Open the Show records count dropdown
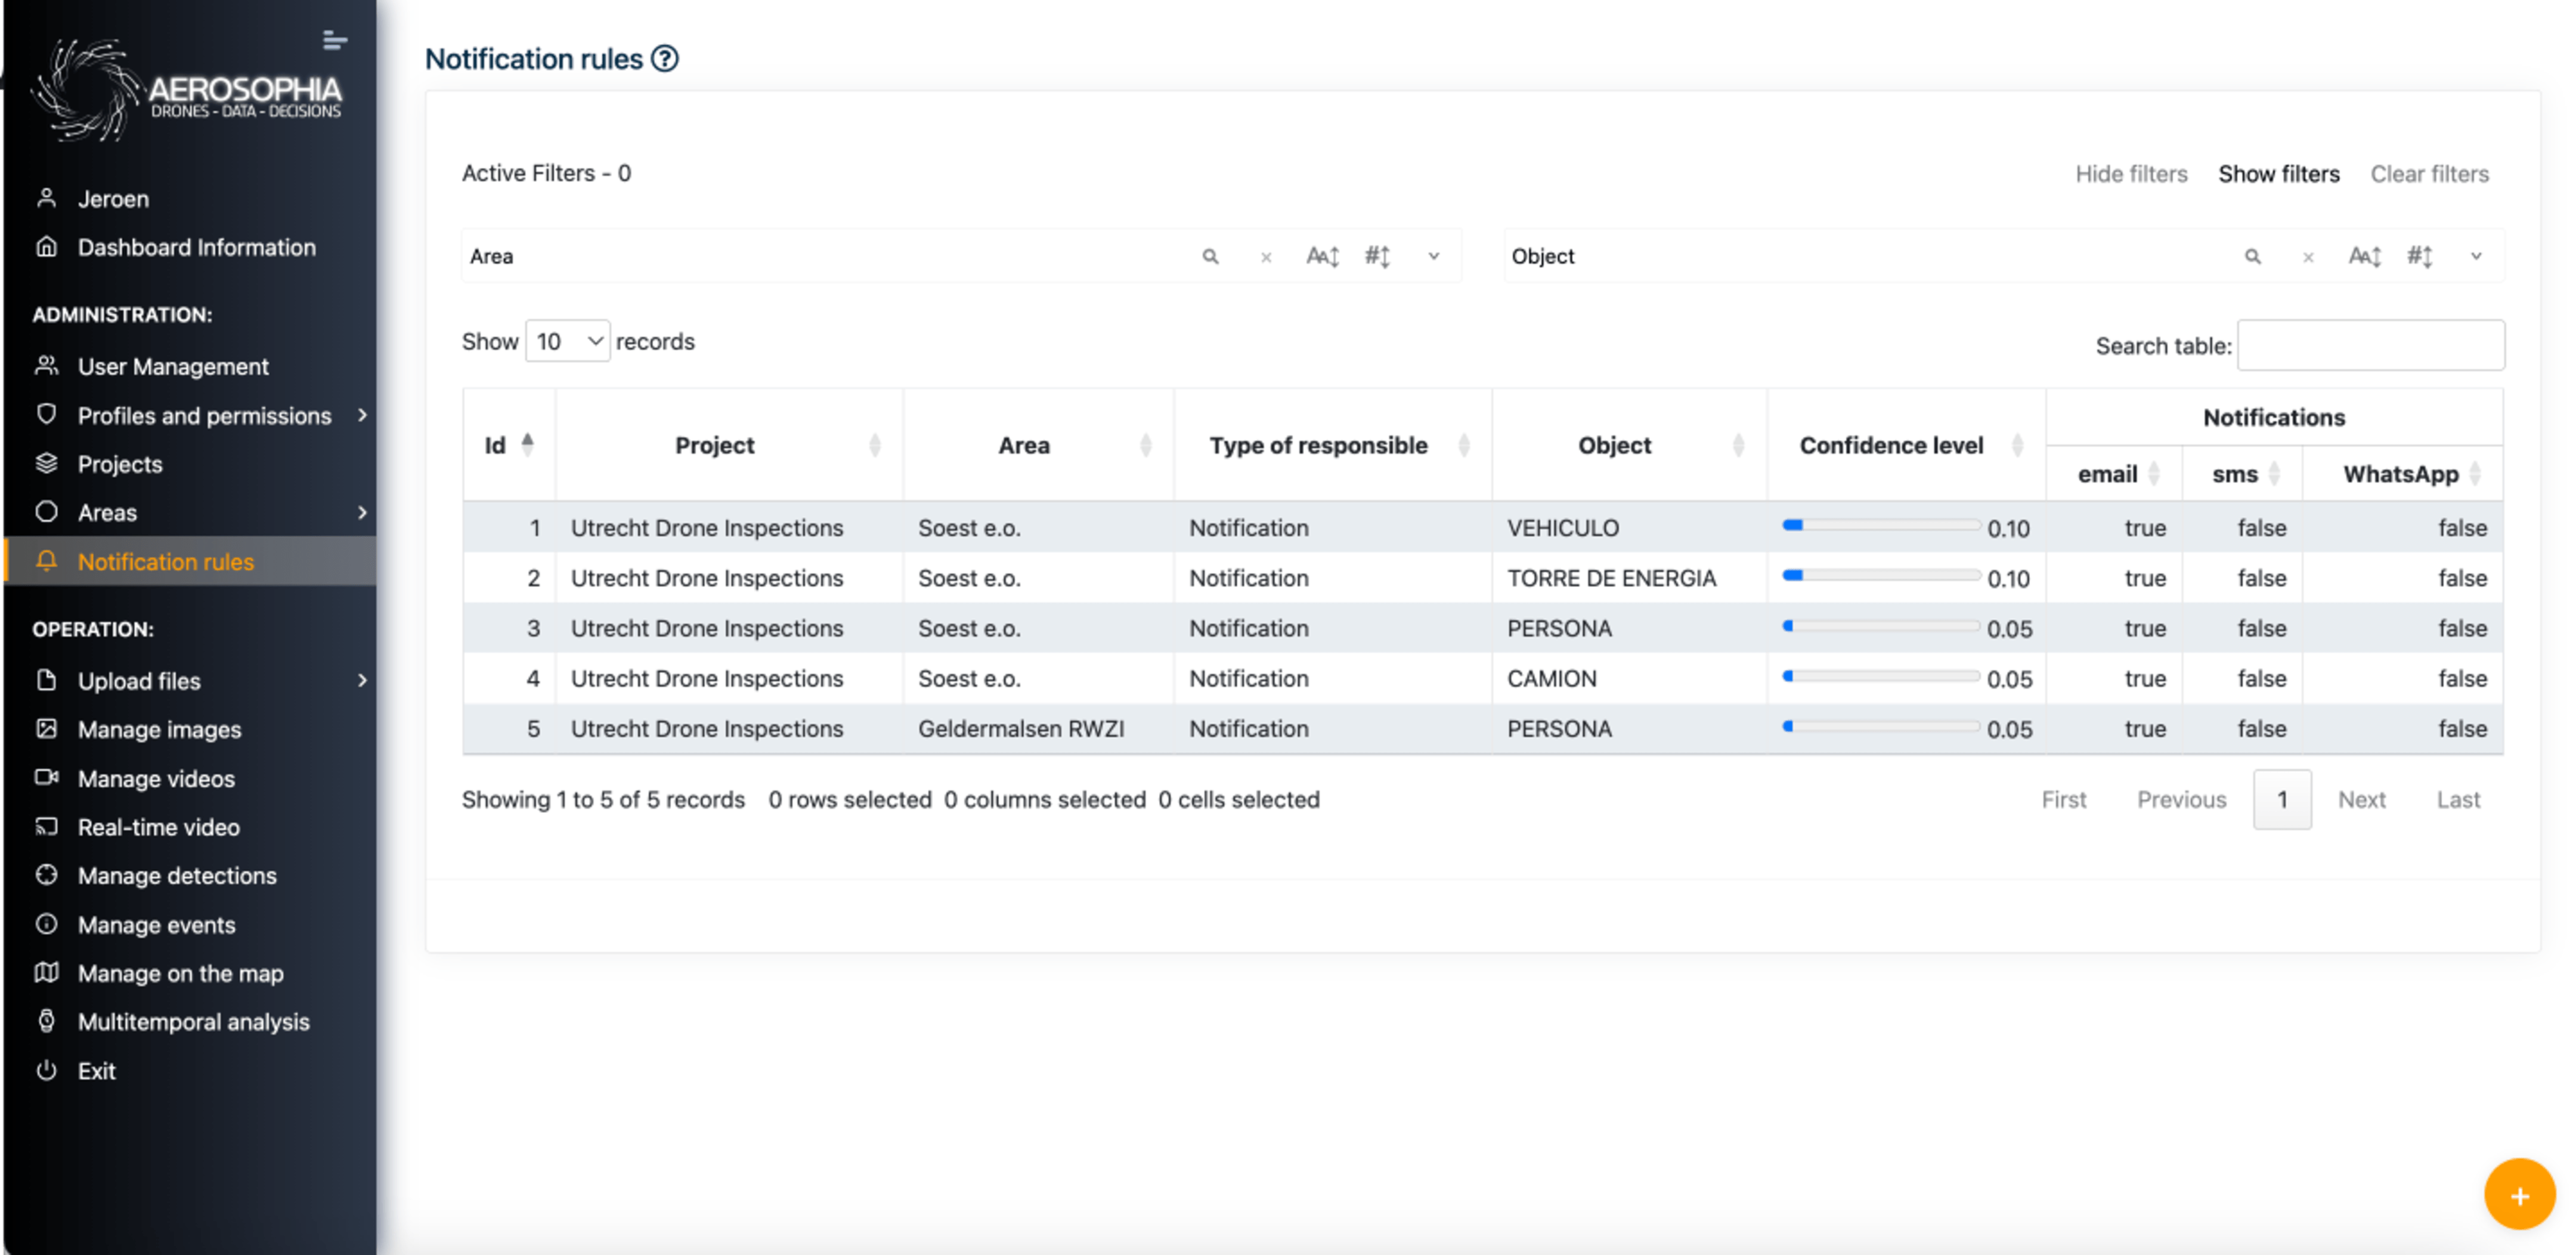 [x=567, y=341]
